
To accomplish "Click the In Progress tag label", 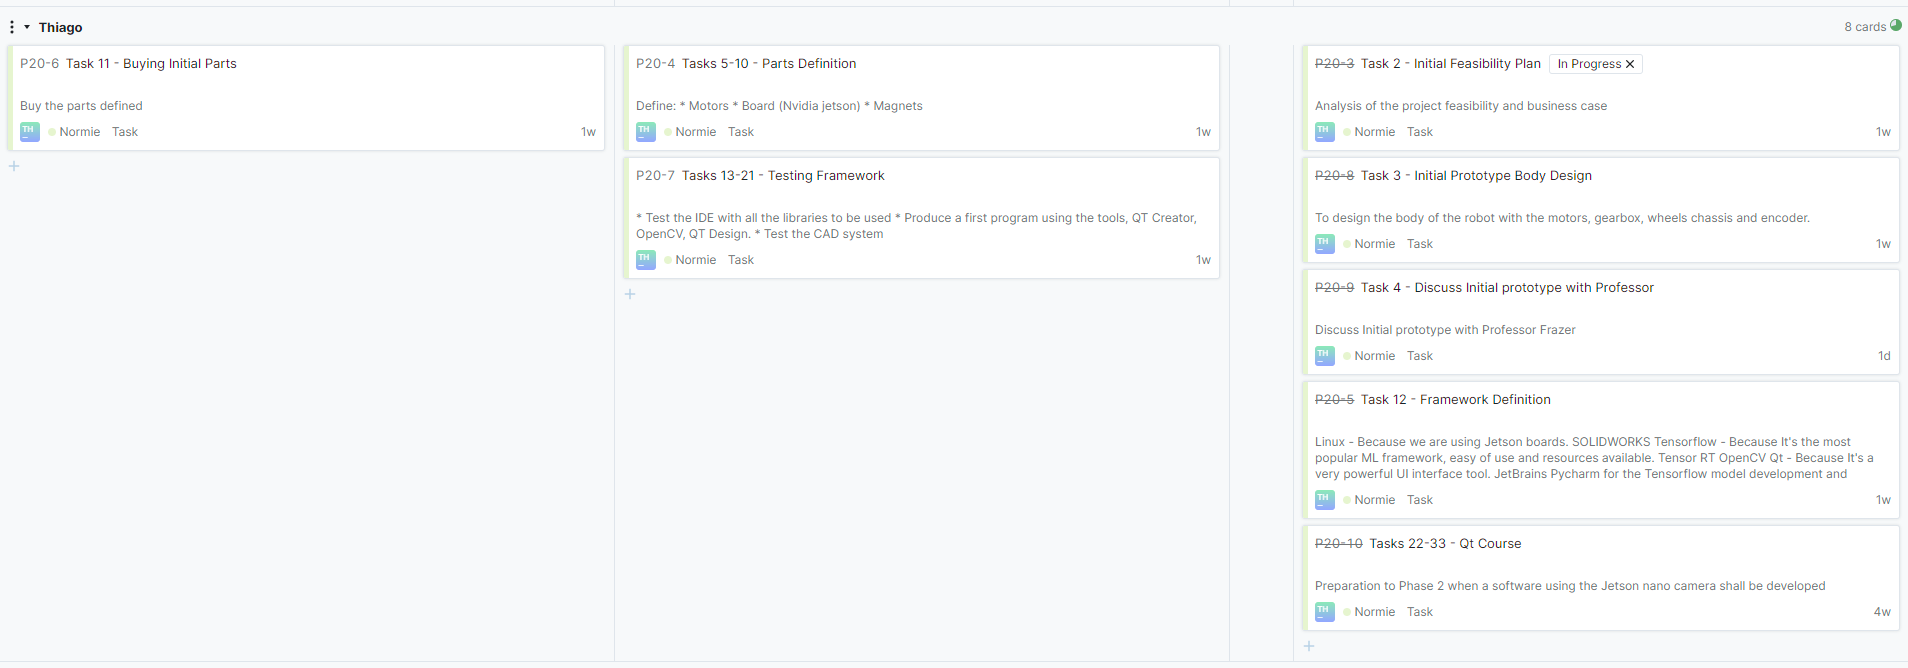I will pyautogui.click(x=1589, y=64).
